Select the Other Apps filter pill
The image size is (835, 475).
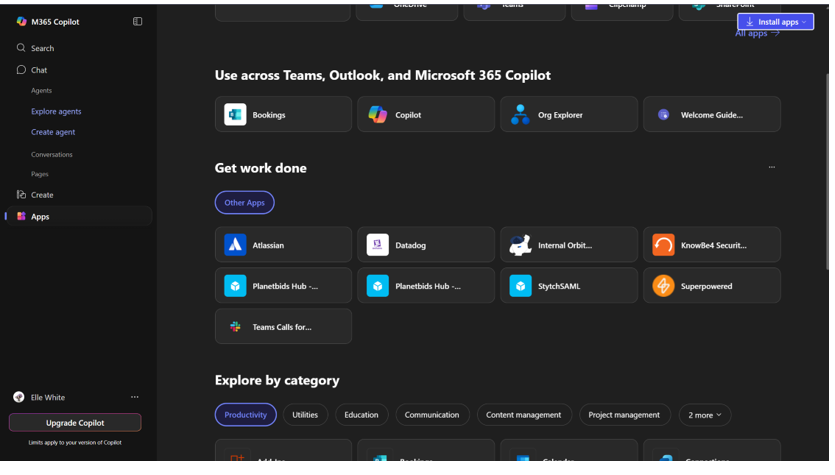pos(246,204)
